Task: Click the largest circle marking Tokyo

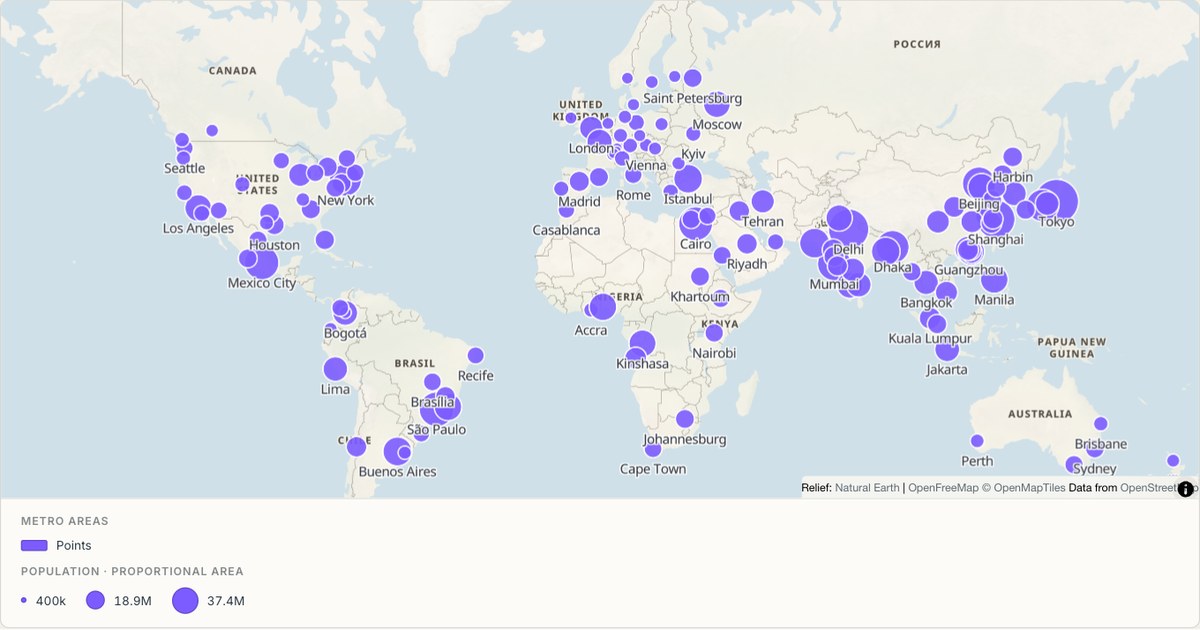Action: coord(1058,200)
